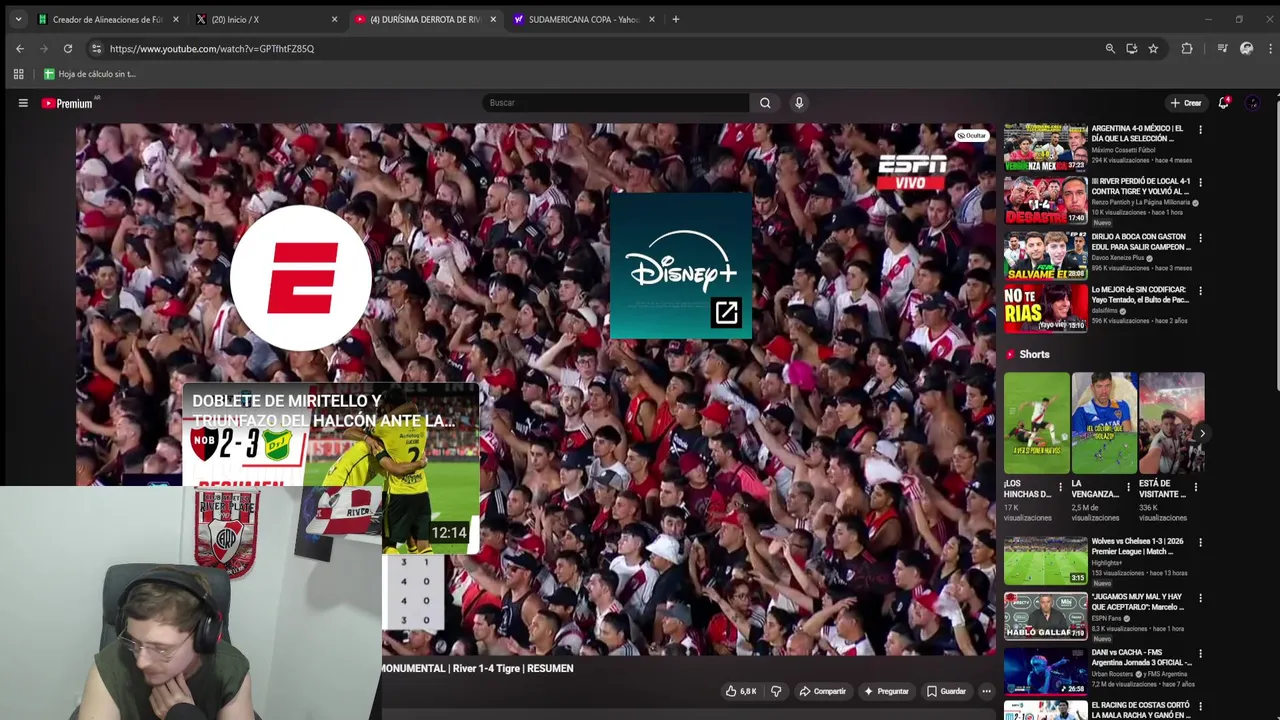Open options for JUGAMOS MUY MAL video

(1200, 598)
